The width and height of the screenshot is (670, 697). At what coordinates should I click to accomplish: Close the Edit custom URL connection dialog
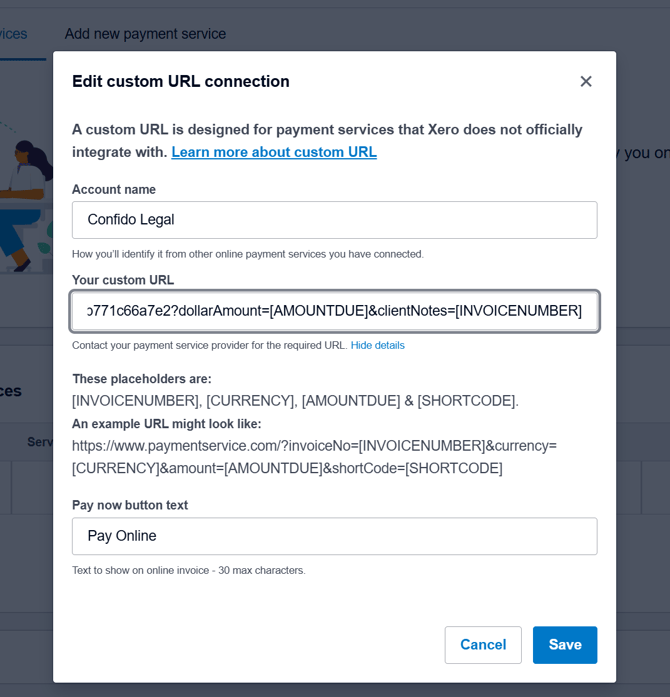[x=586, y=82]
